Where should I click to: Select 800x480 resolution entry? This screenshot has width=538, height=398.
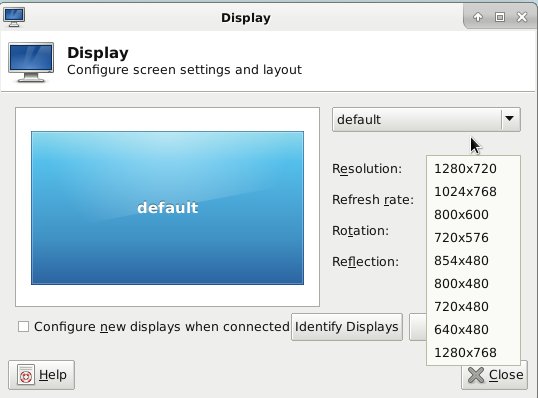click(x=473, y=283)
